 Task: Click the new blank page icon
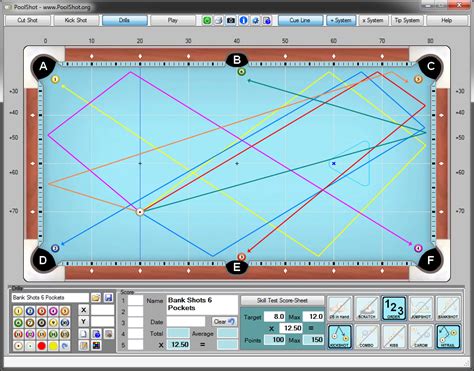(84, 334)
